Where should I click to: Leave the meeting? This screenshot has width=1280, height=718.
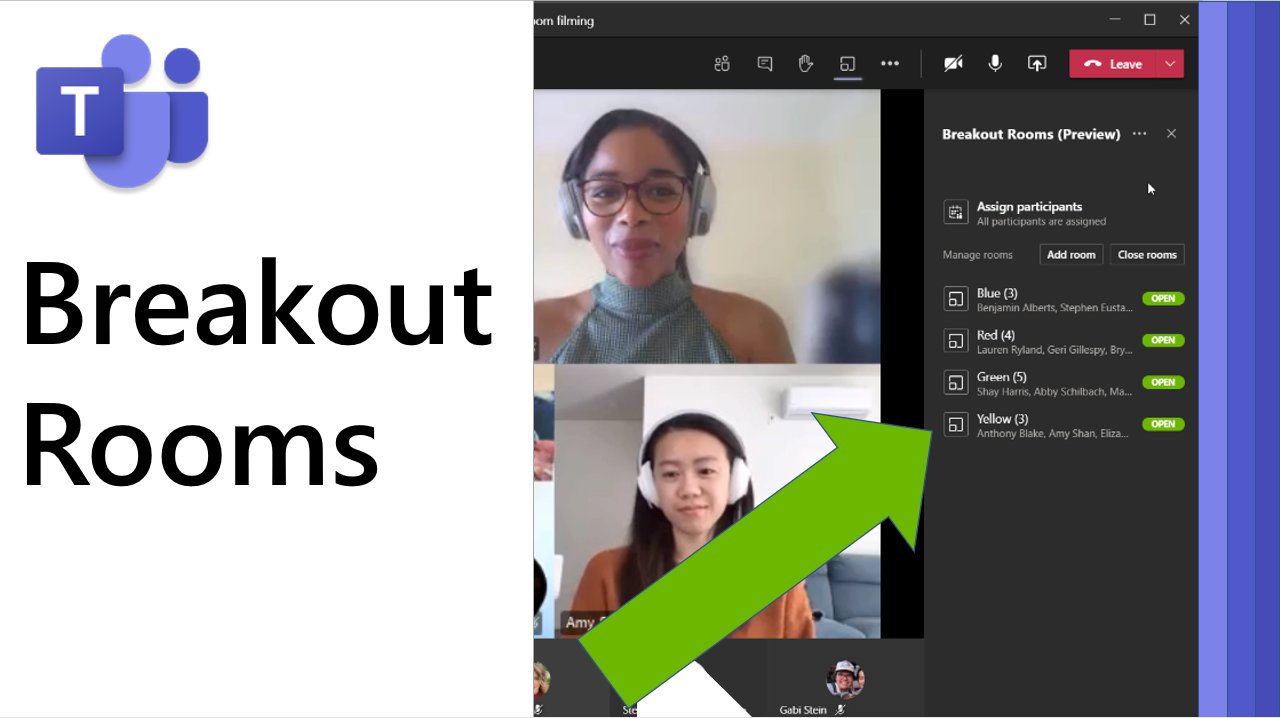1113,64
